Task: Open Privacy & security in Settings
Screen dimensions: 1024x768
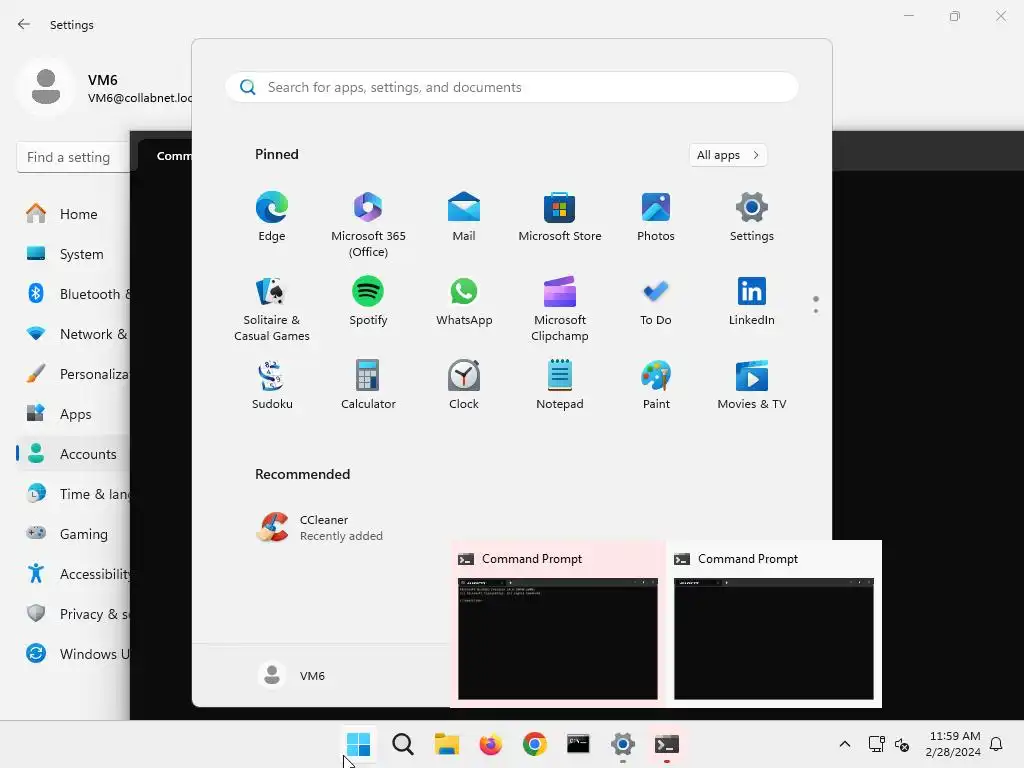Action: click(x=73, y=614)
